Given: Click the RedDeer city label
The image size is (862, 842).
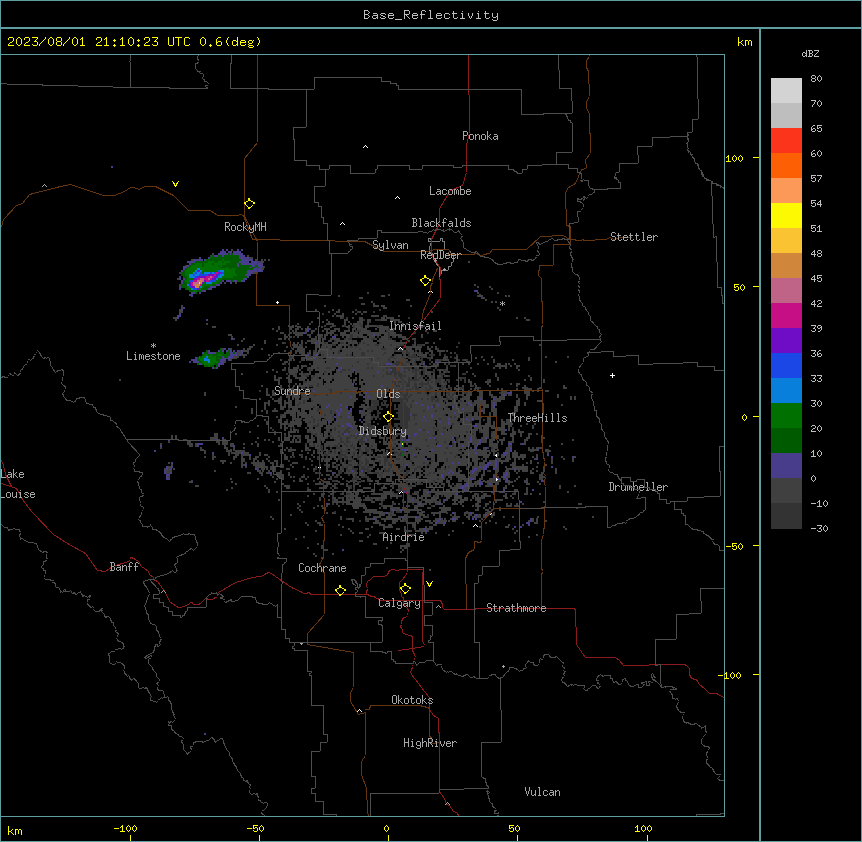Looking at the screenshot, I should coord(440,255).
